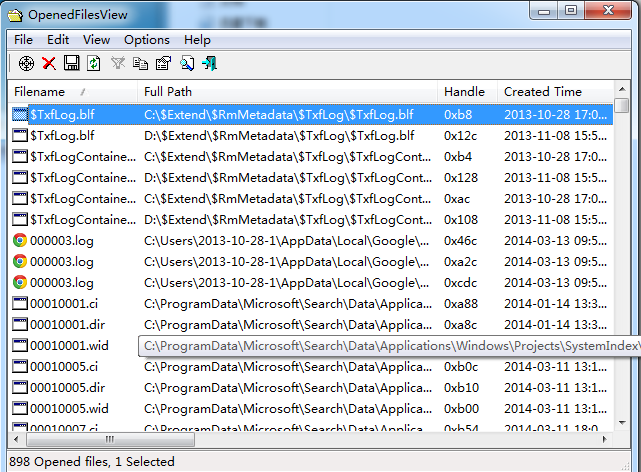Click the green refresh icon
The width and height of the screenshot is (641, 472).
(94, 63)
